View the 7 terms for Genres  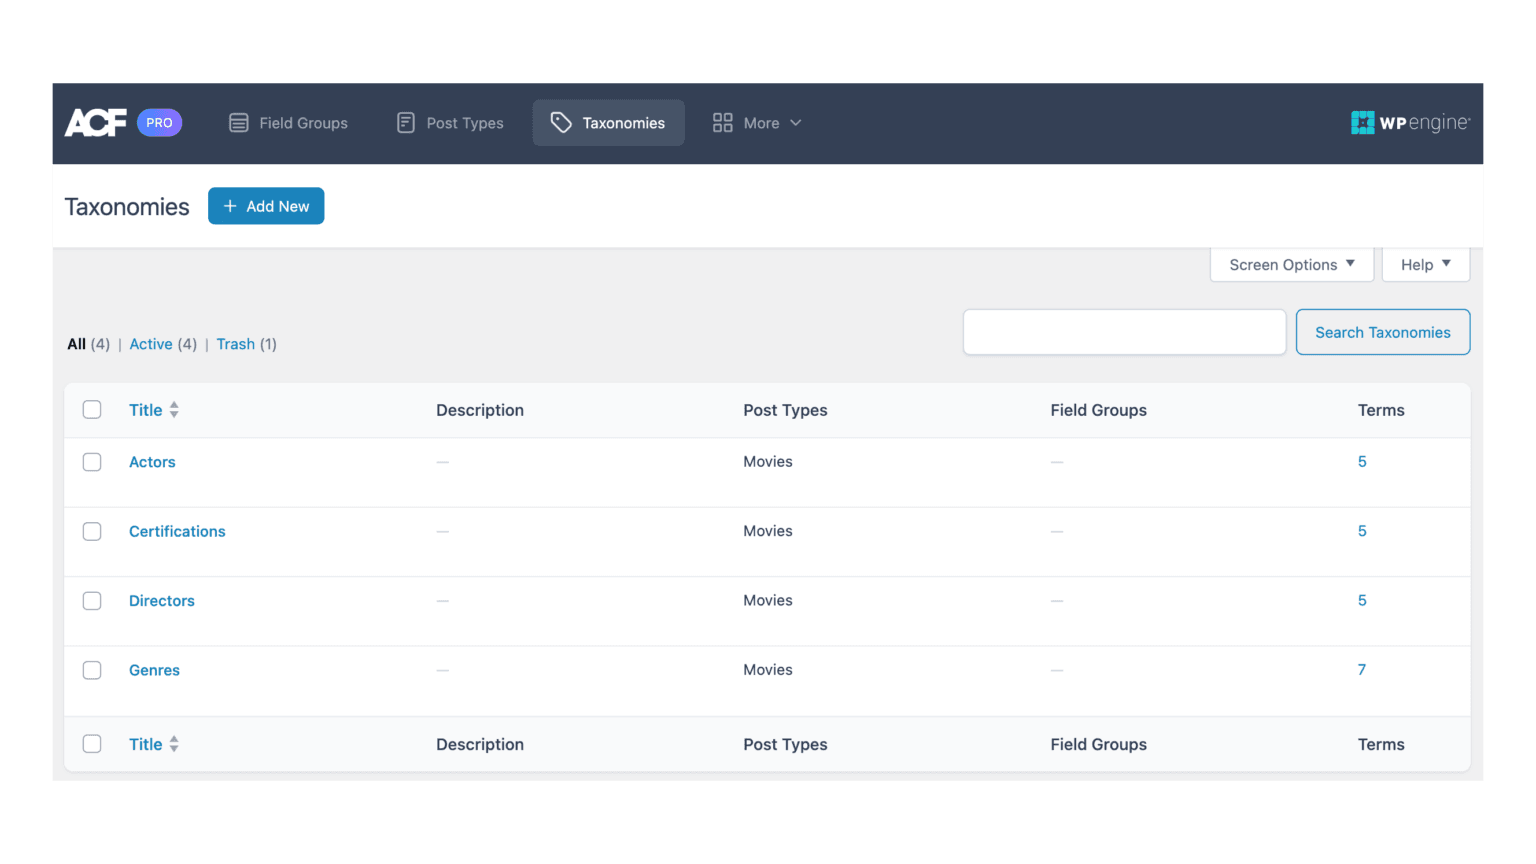tap(1362, 670)
